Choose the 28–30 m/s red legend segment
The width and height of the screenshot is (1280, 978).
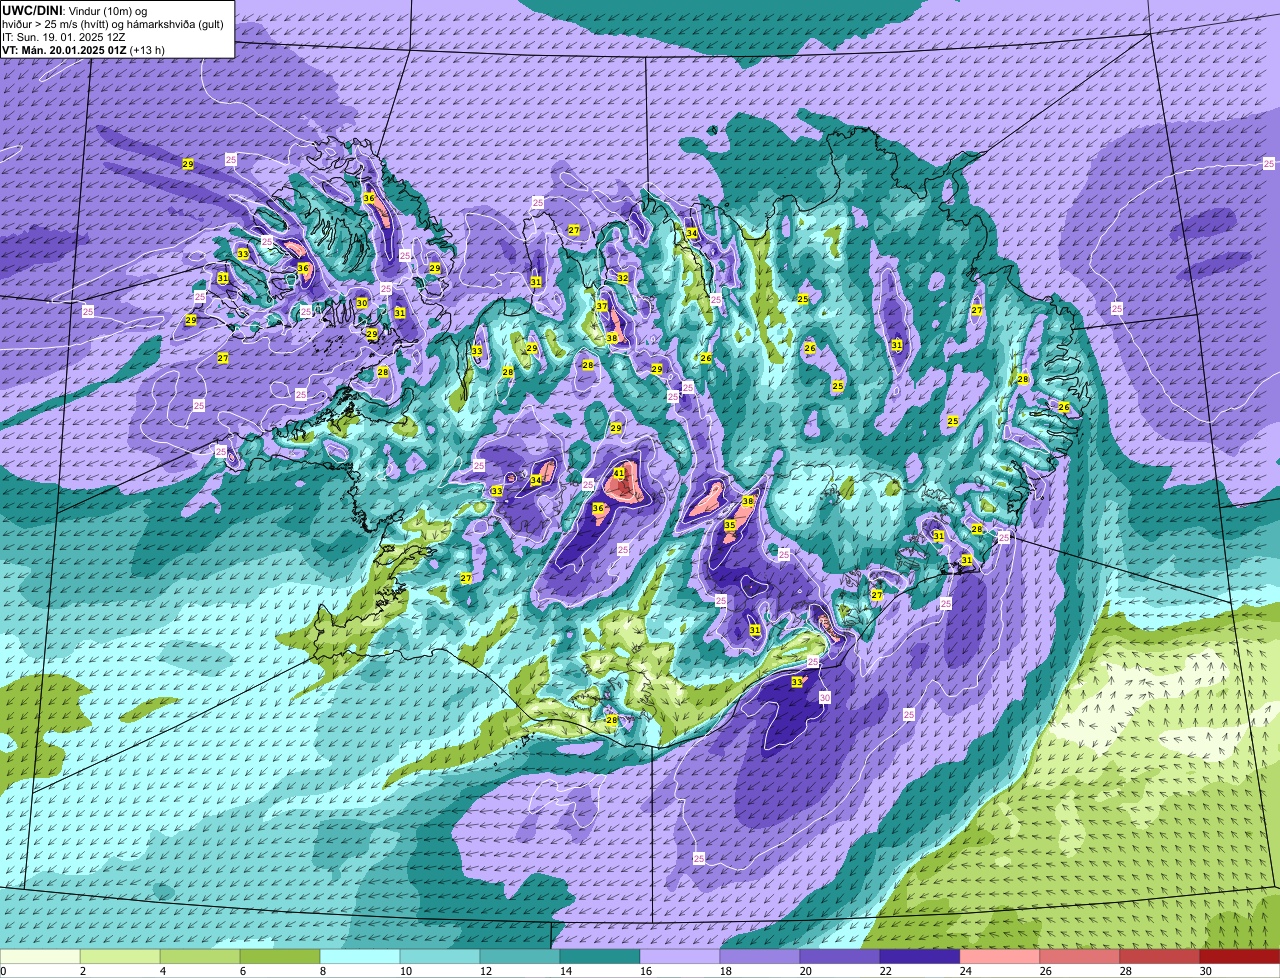(1160, 957)
